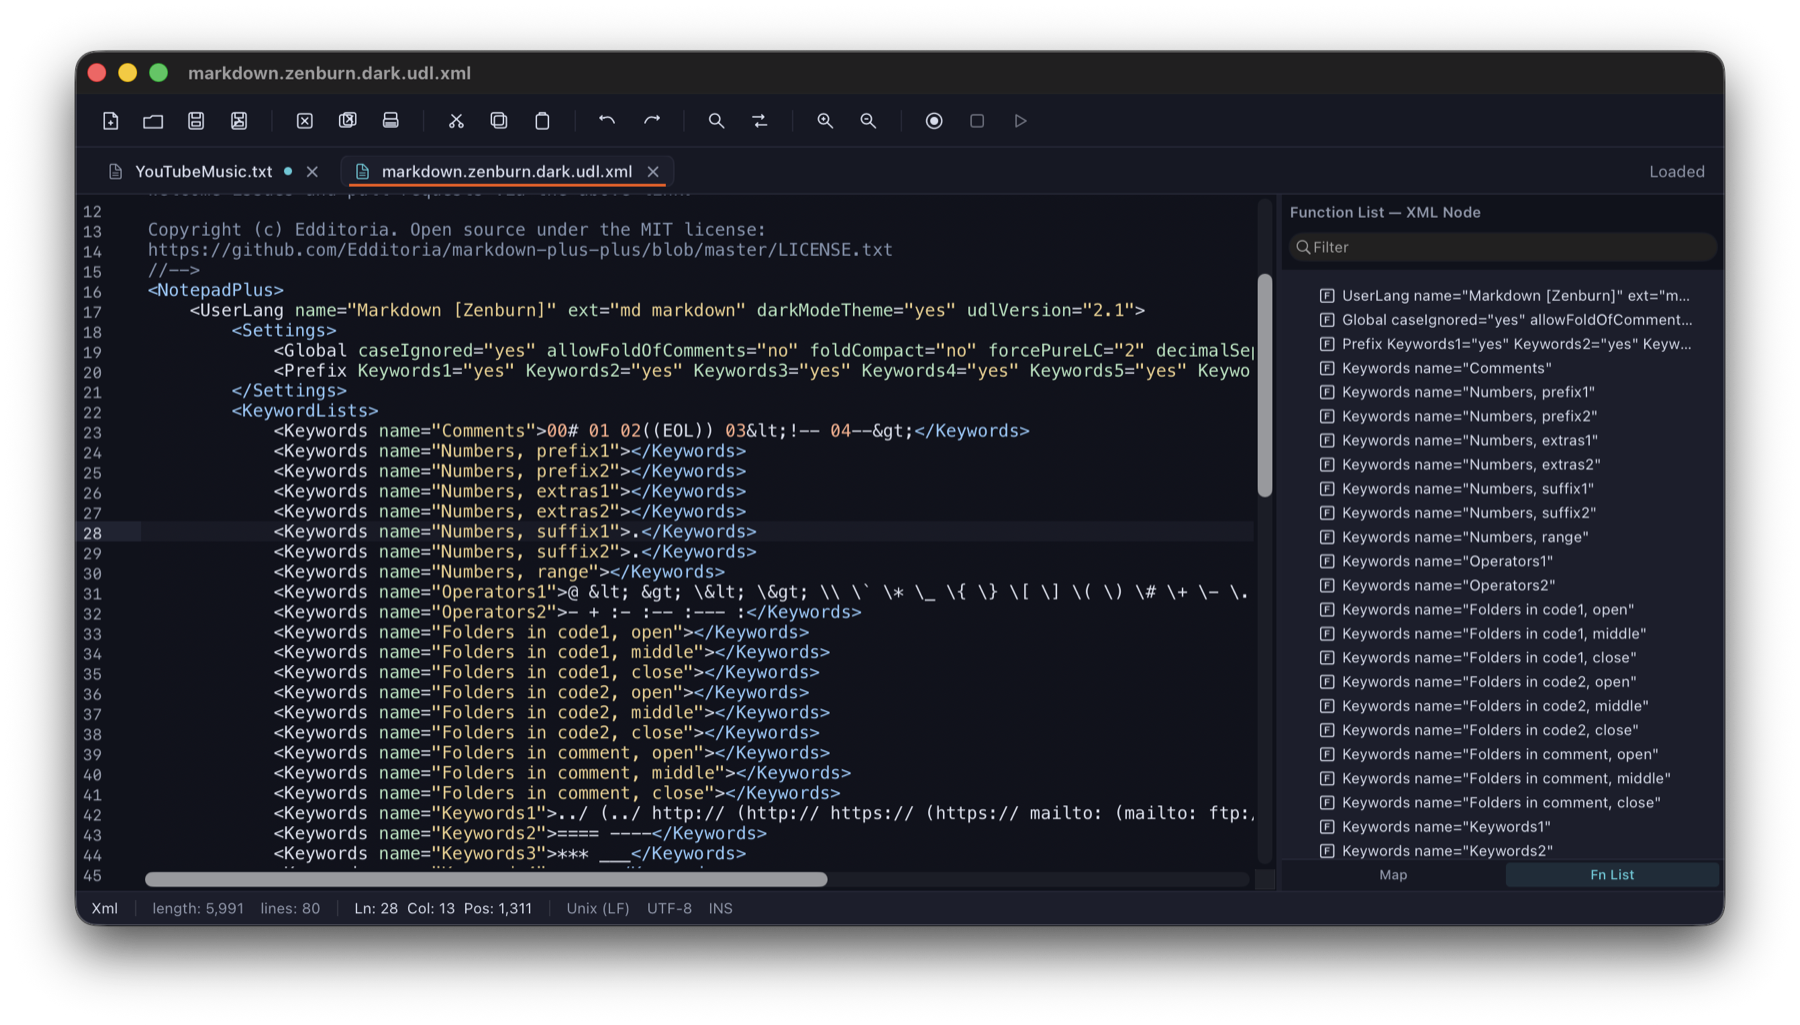Image resolution: width=1800 pixels, height=1025 pixels.
Task: Click the UTF-8 encoding in status bar
Action: [x=669, y=909]
